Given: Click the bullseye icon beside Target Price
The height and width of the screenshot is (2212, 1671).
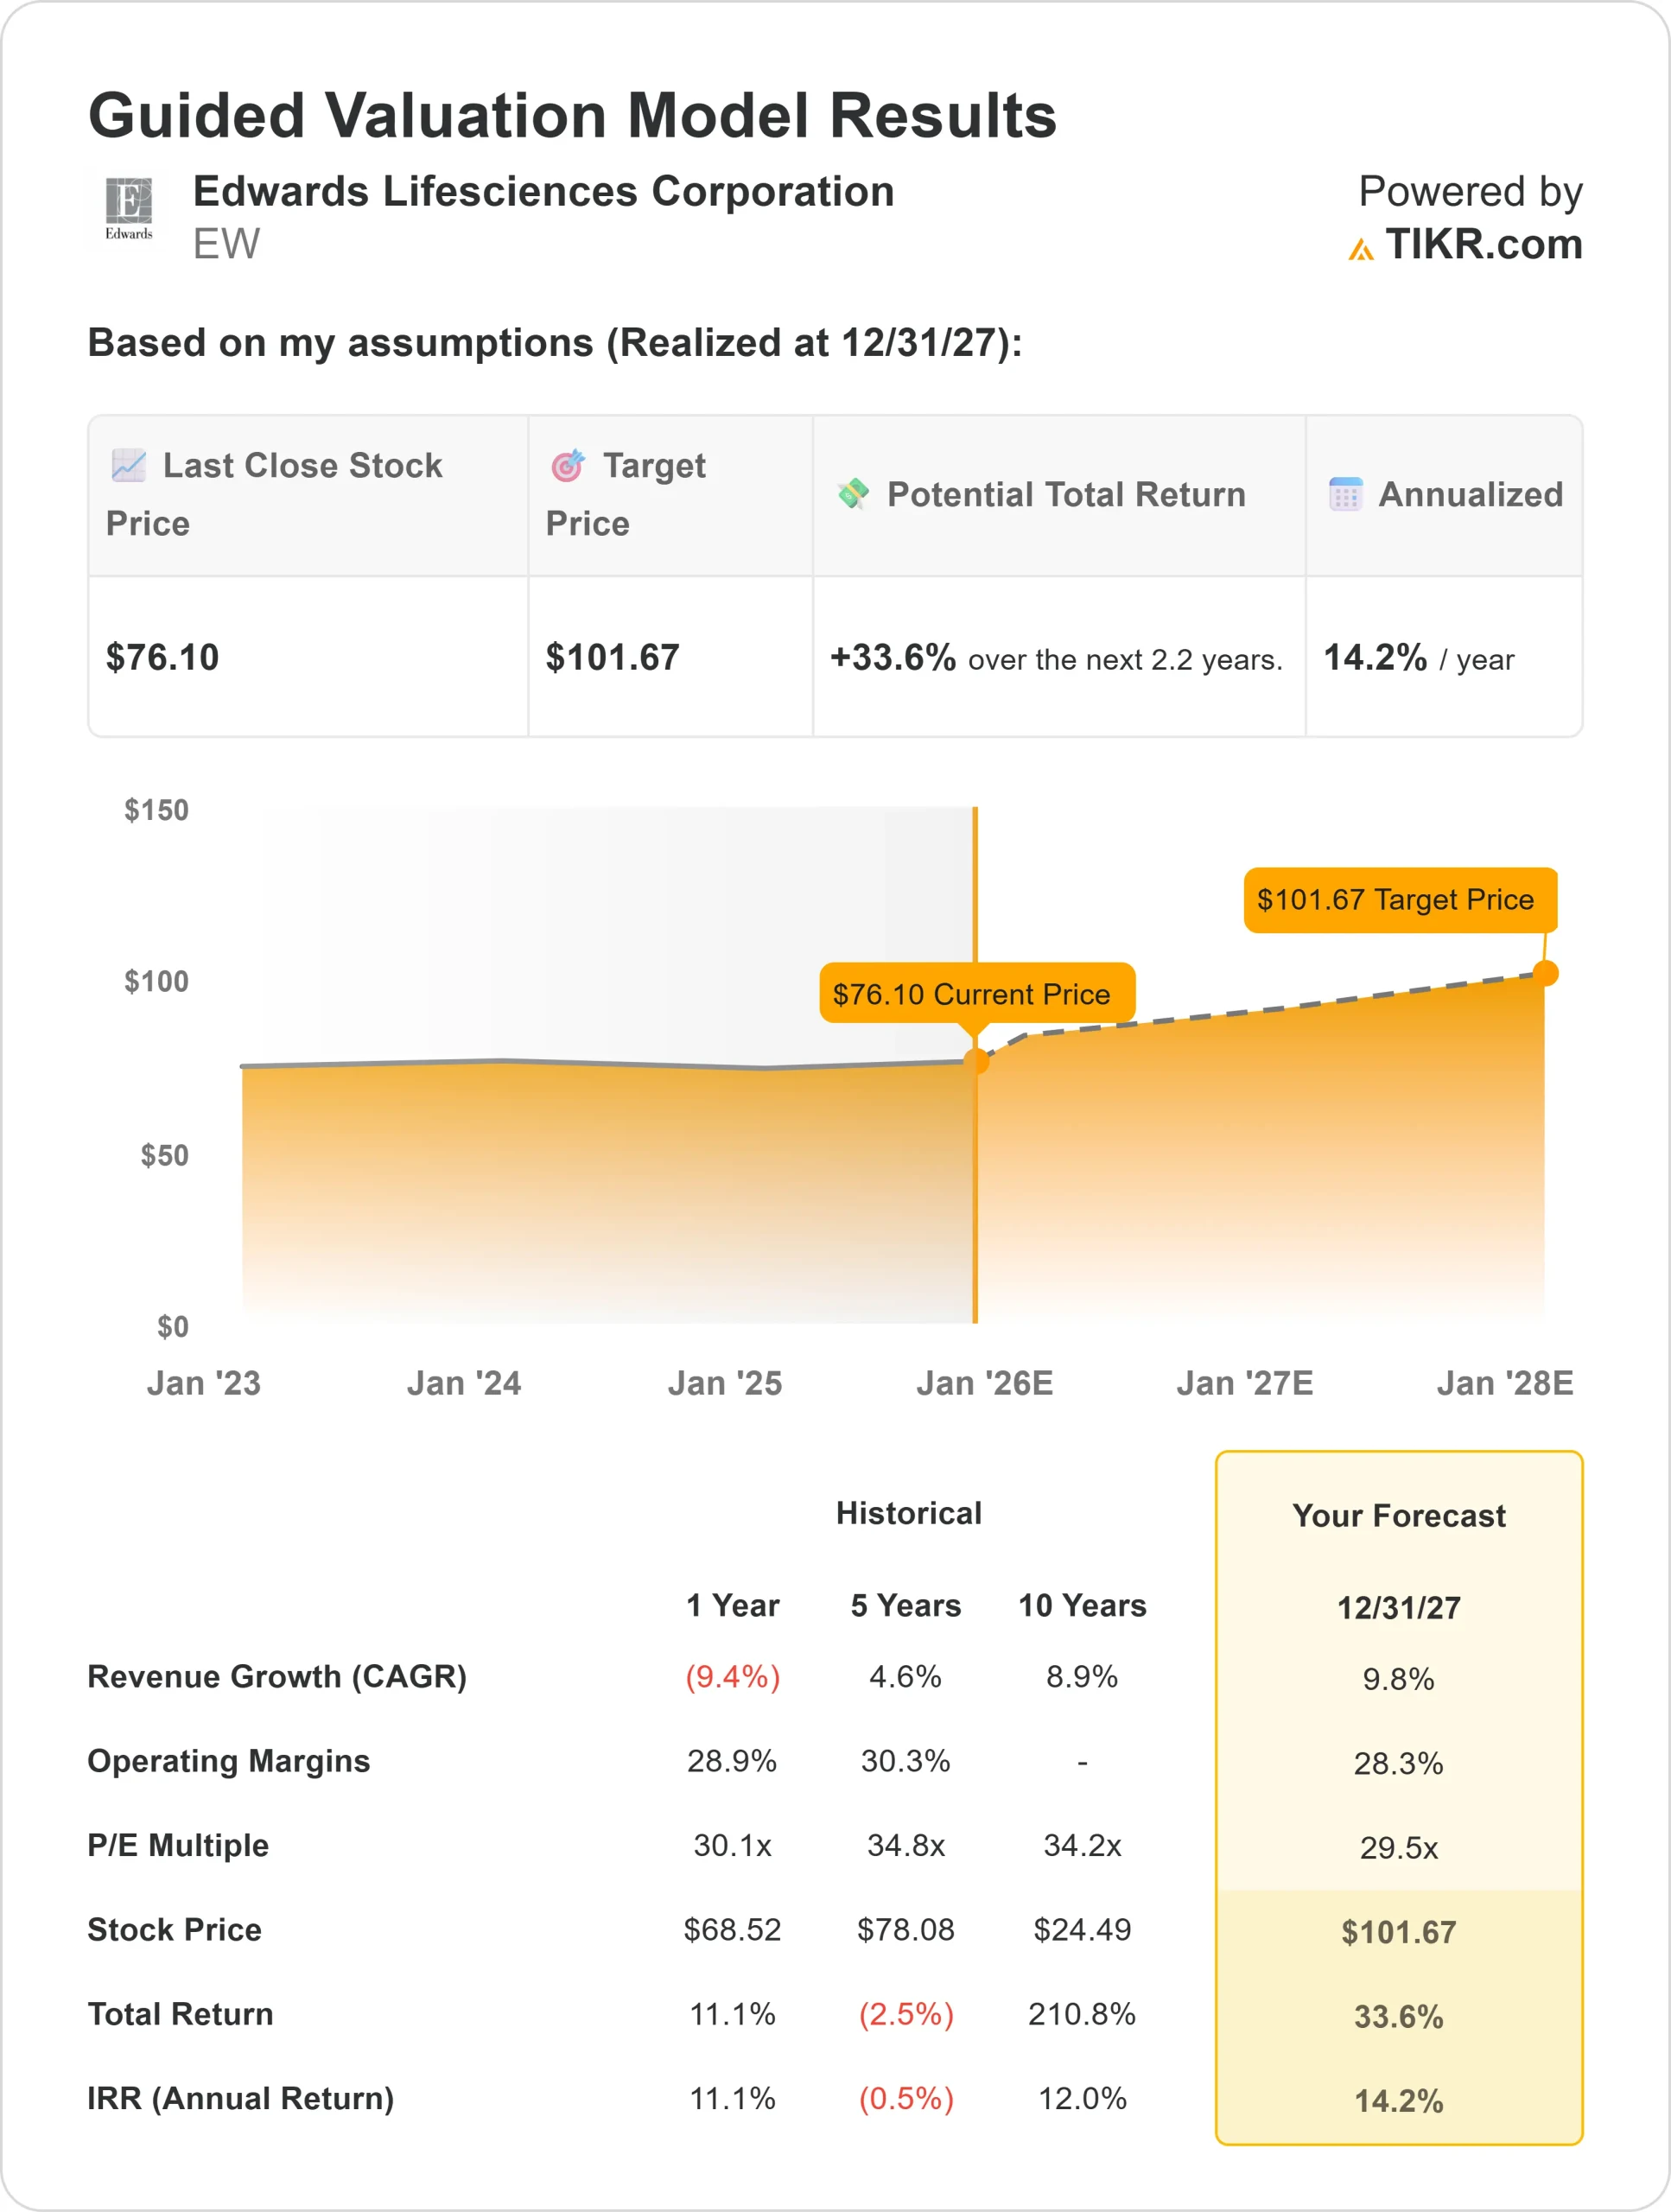Looking at the screenshot, I should tap(568, 465).
